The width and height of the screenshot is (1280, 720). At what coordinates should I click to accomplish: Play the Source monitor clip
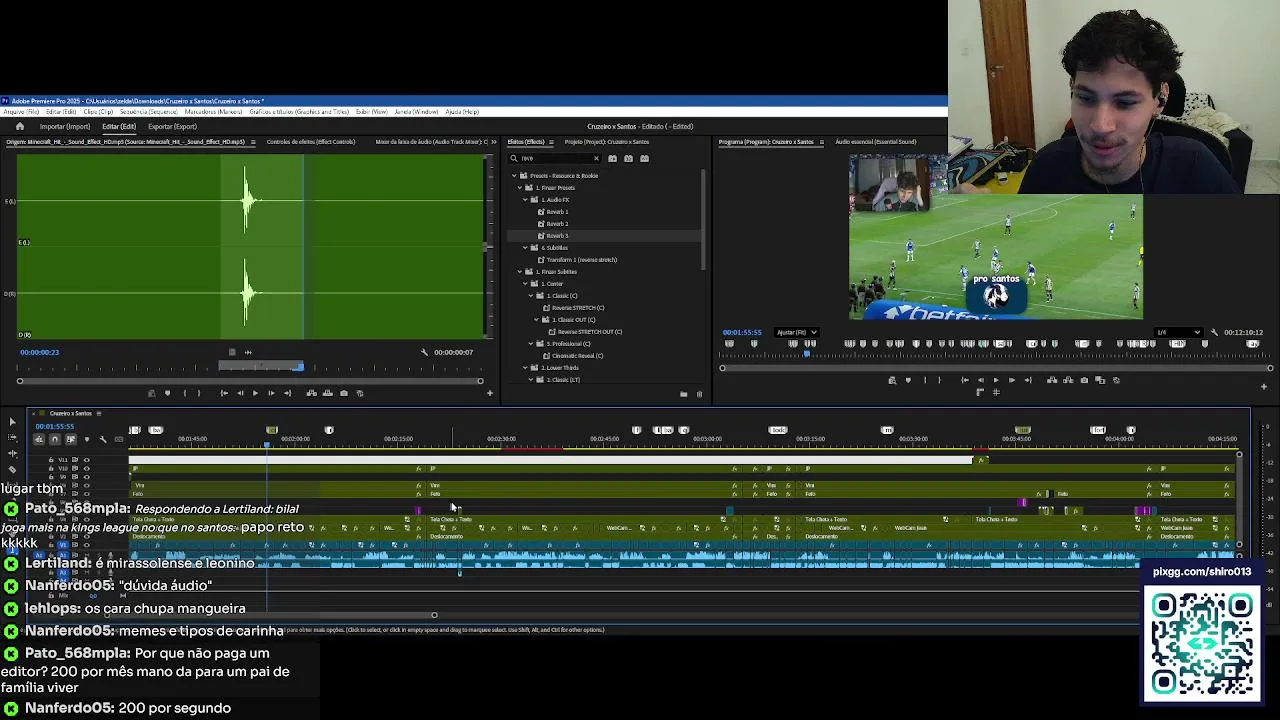point(255,393)
